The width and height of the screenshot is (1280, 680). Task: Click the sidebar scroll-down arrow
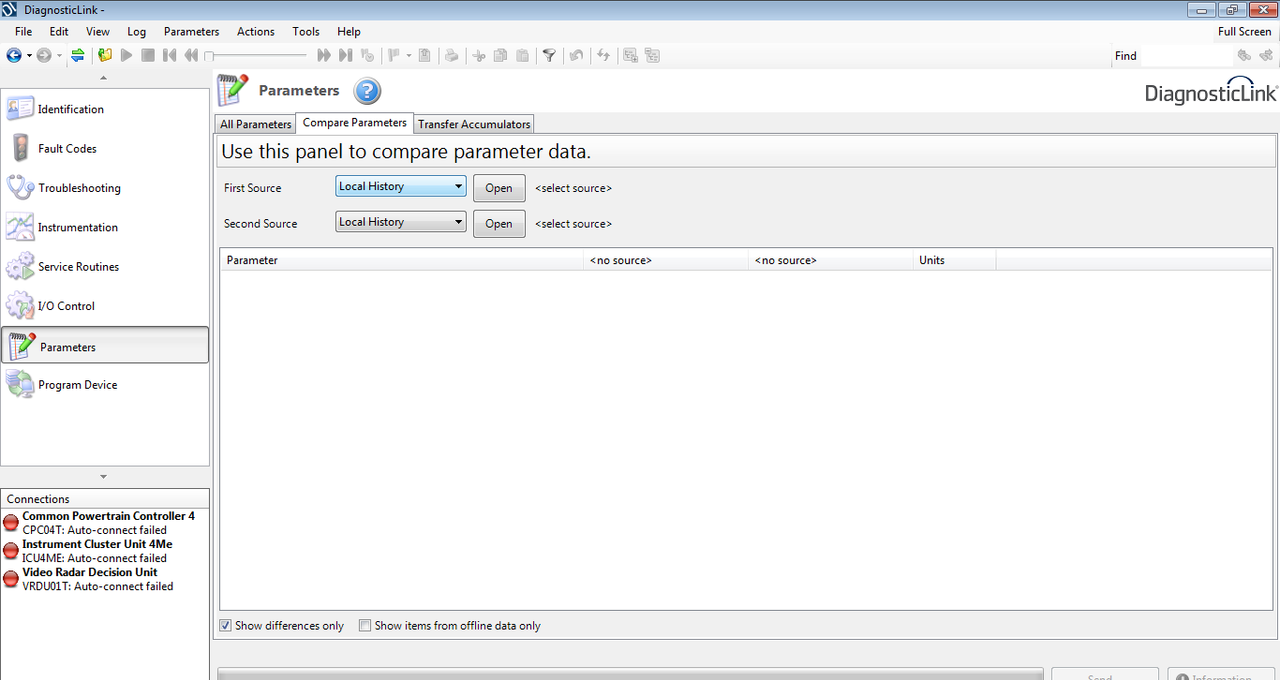[x=104, y=477]
